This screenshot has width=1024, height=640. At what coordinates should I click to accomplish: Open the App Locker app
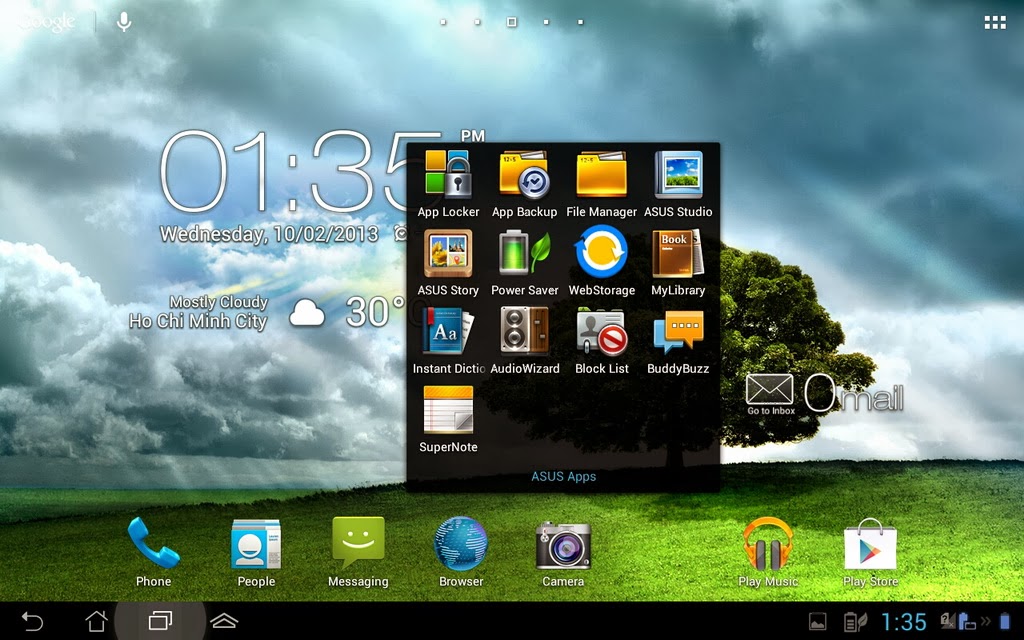pyautogui.click(x=448, y=175)
